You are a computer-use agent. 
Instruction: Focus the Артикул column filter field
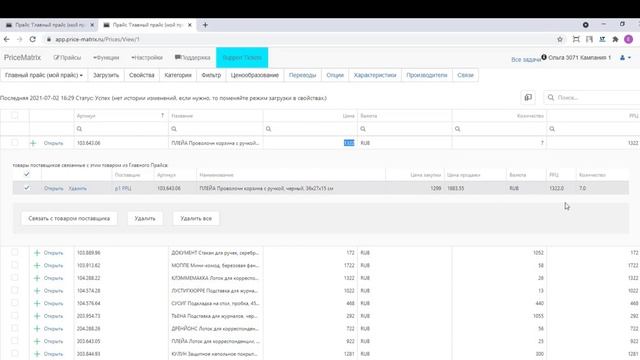click(121, 129)
